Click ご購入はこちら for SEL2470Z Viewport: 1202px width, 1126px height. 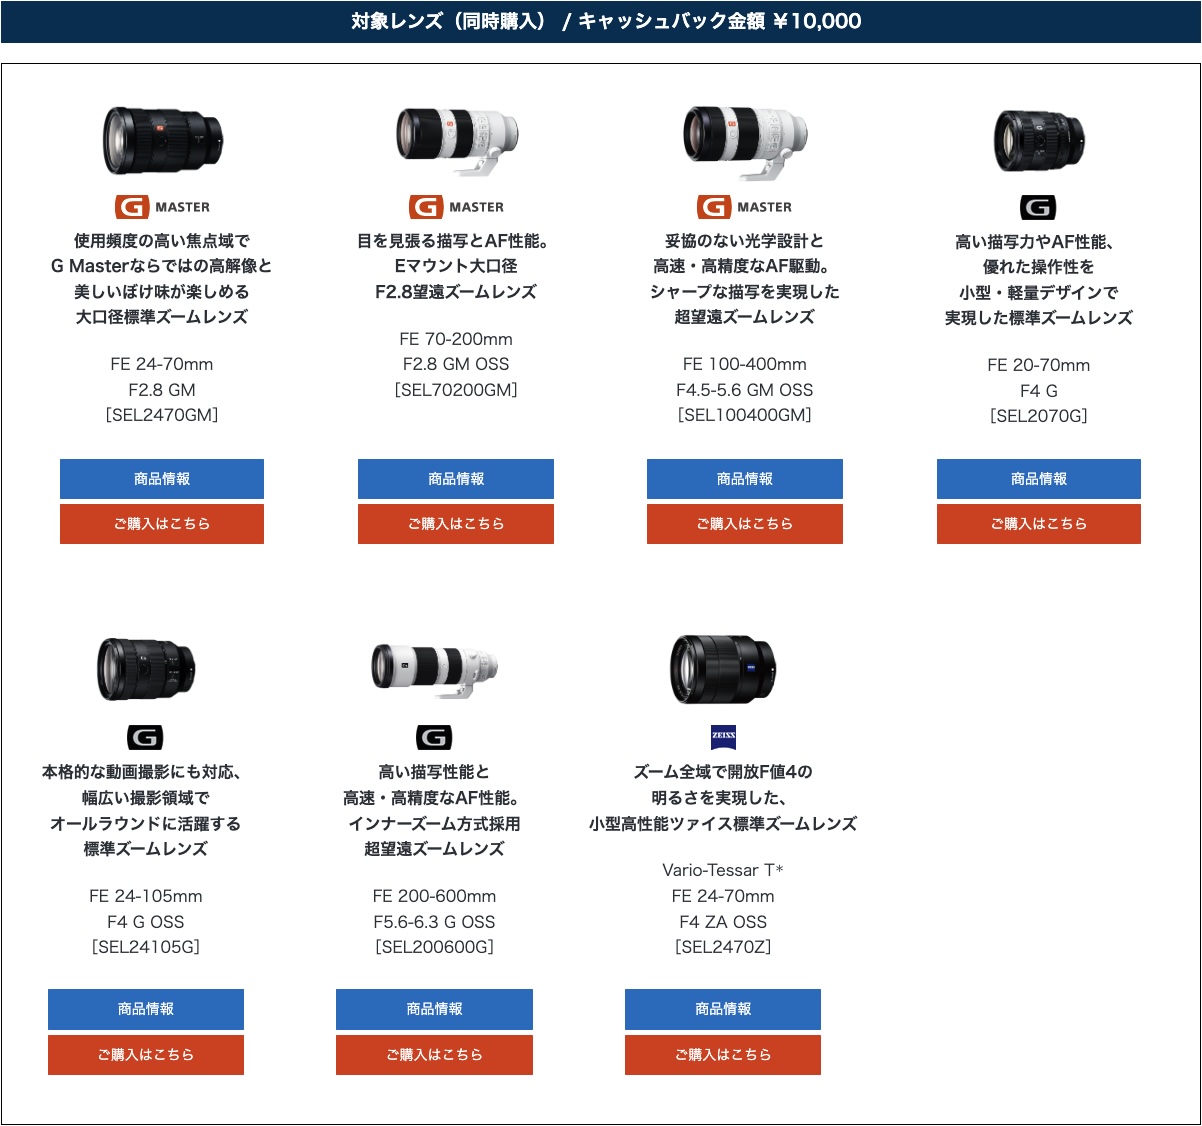pyautogui.click(x=723, y=1055)
